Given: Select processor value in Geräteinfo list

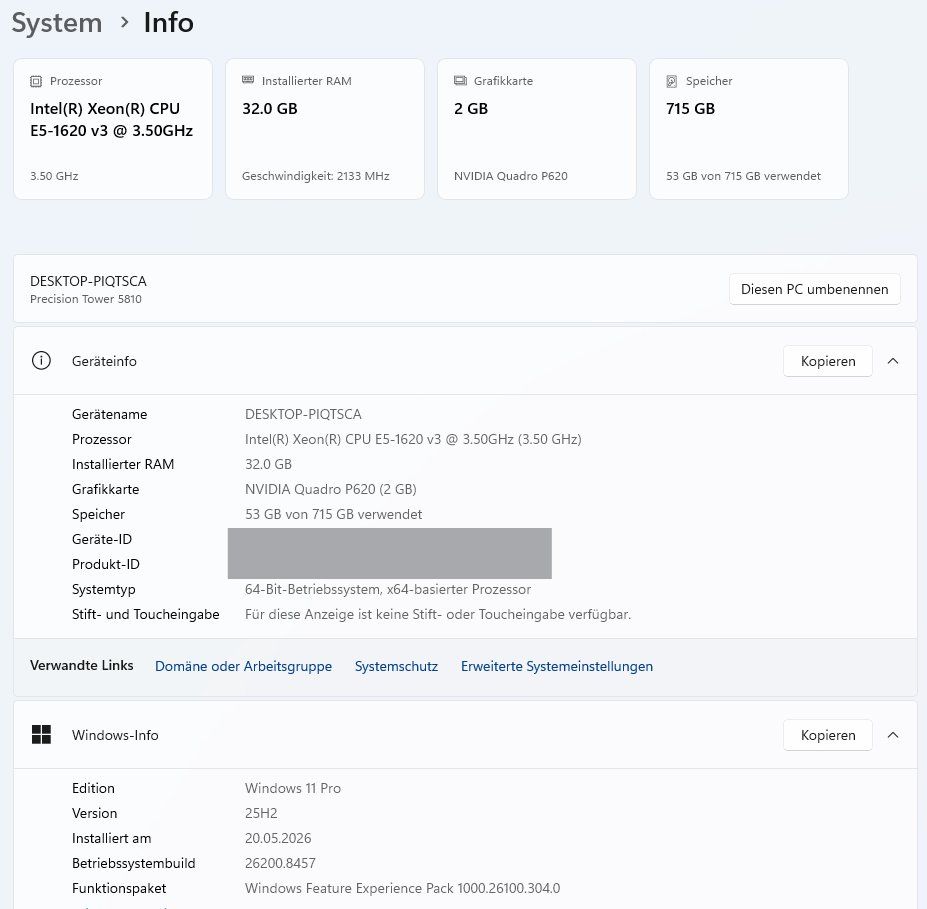Looking at the screenshot, I should [x=413, y=439].
